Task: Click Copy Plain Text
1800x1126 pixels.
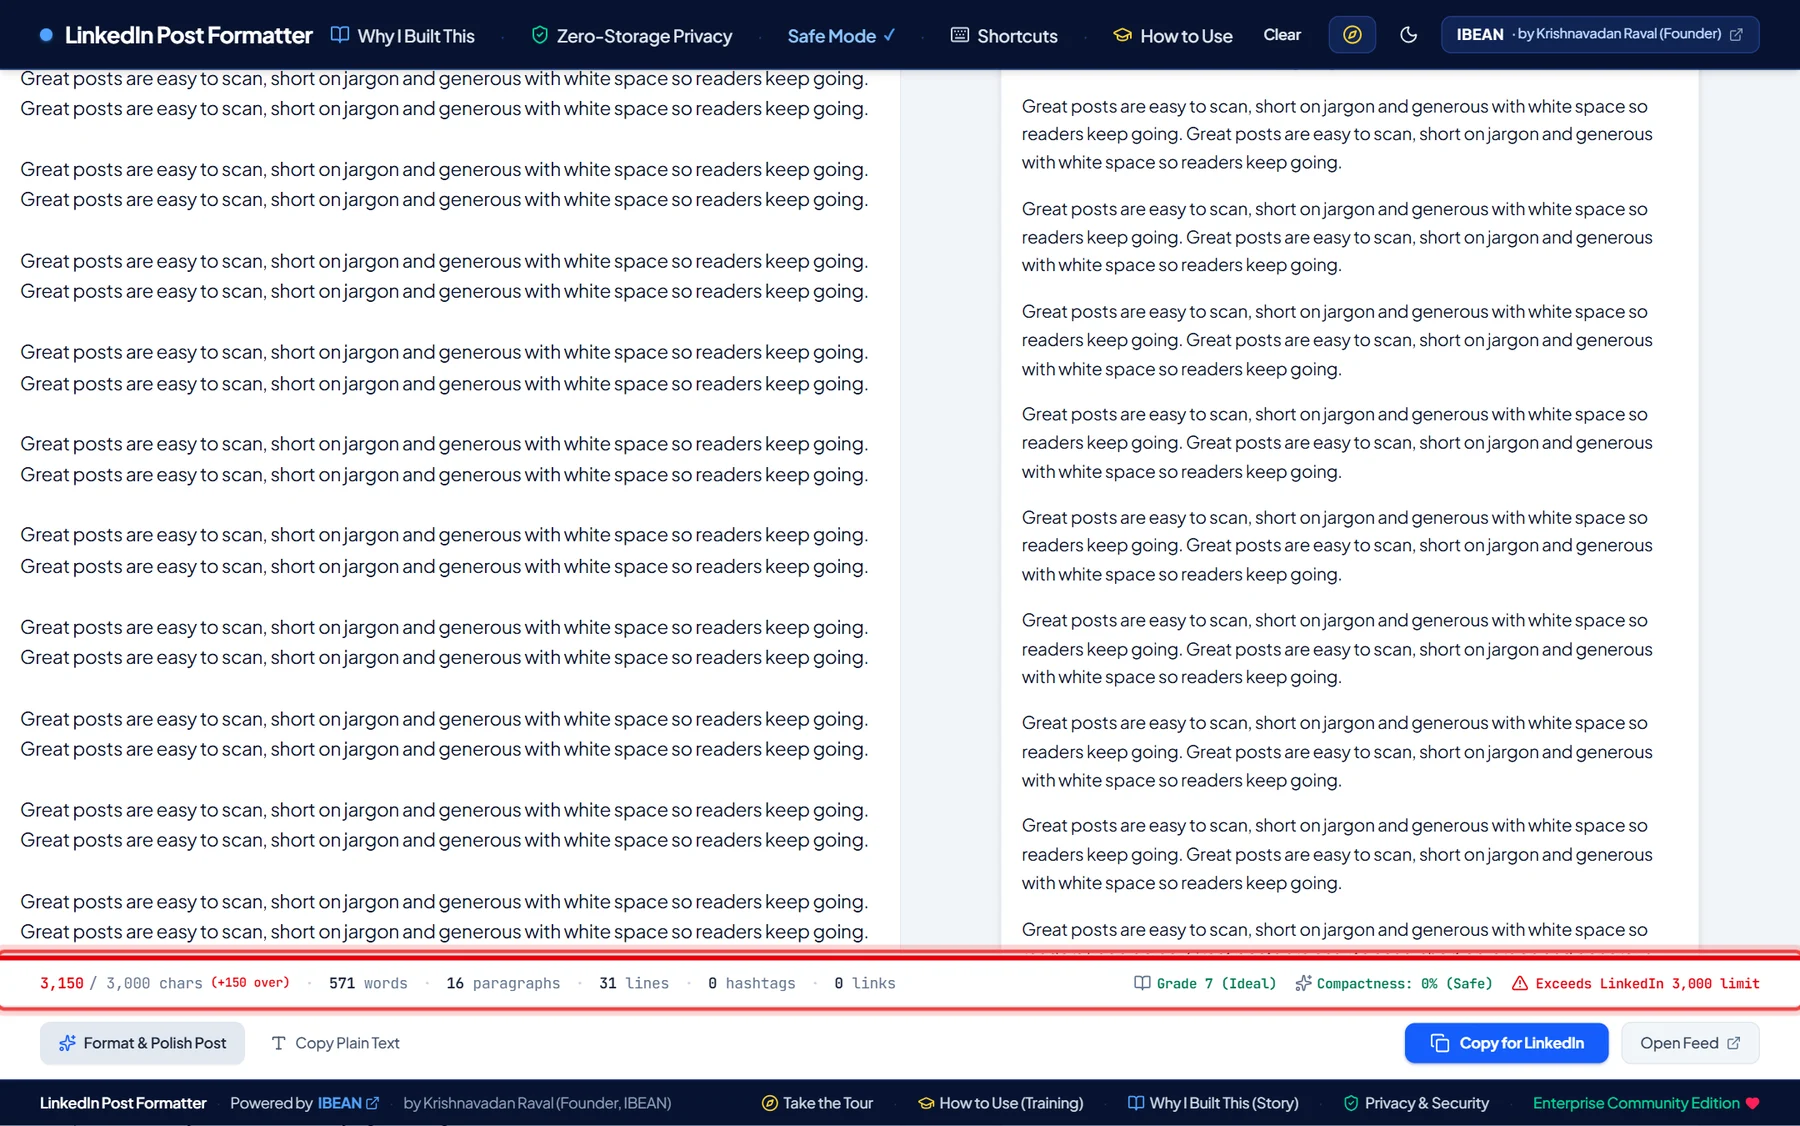Action: click(336, 1043)
